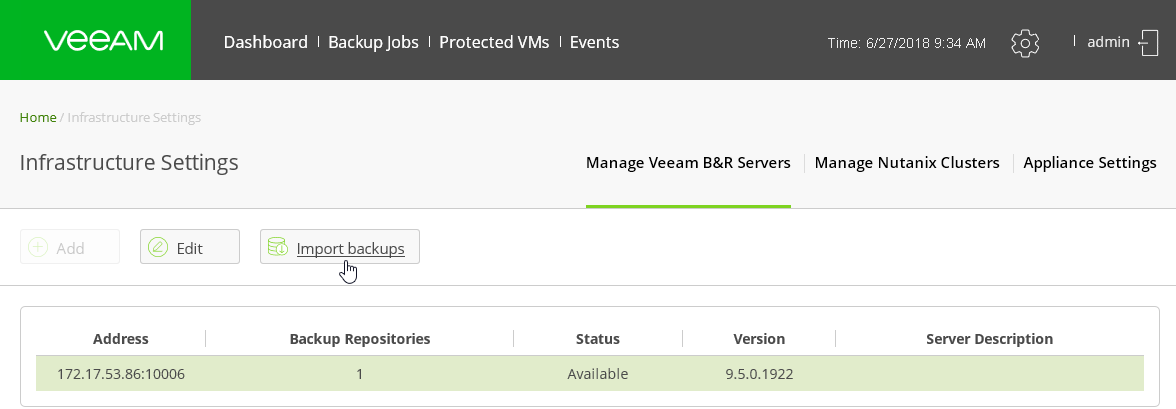Click the pencil icon on the Edit button

[x=158, y=247]
